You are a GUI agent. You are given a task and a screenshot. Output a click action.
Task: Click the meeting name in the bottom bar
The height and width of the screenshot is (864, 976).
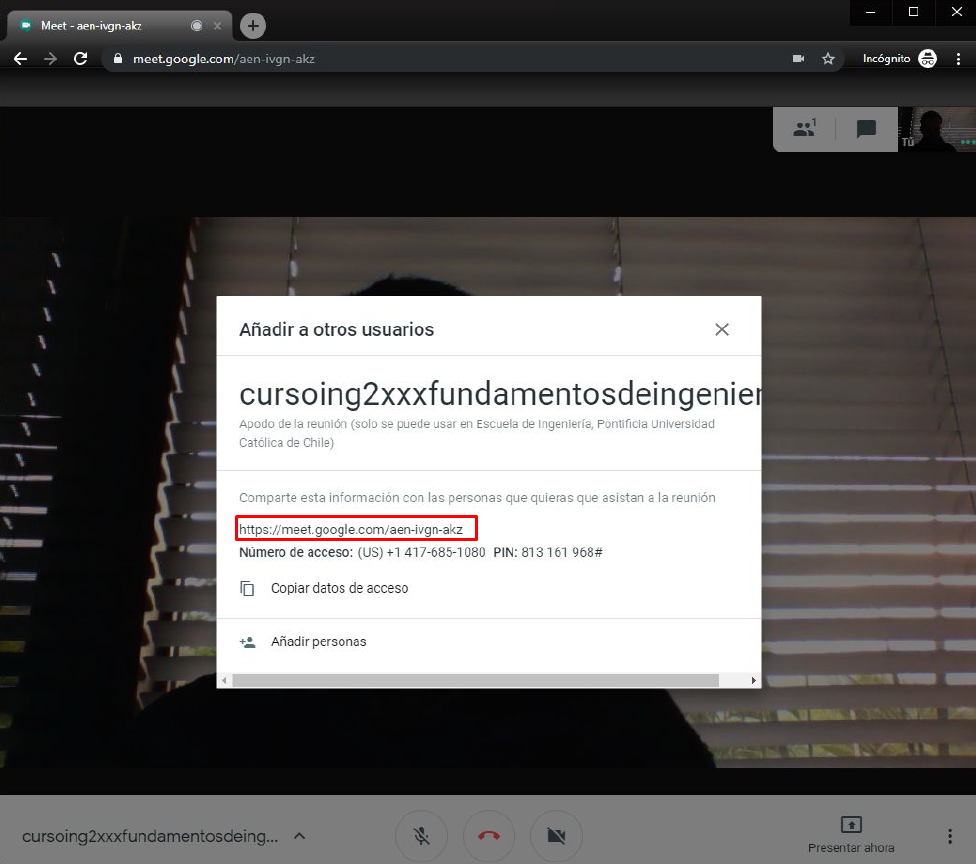(150, 836)
